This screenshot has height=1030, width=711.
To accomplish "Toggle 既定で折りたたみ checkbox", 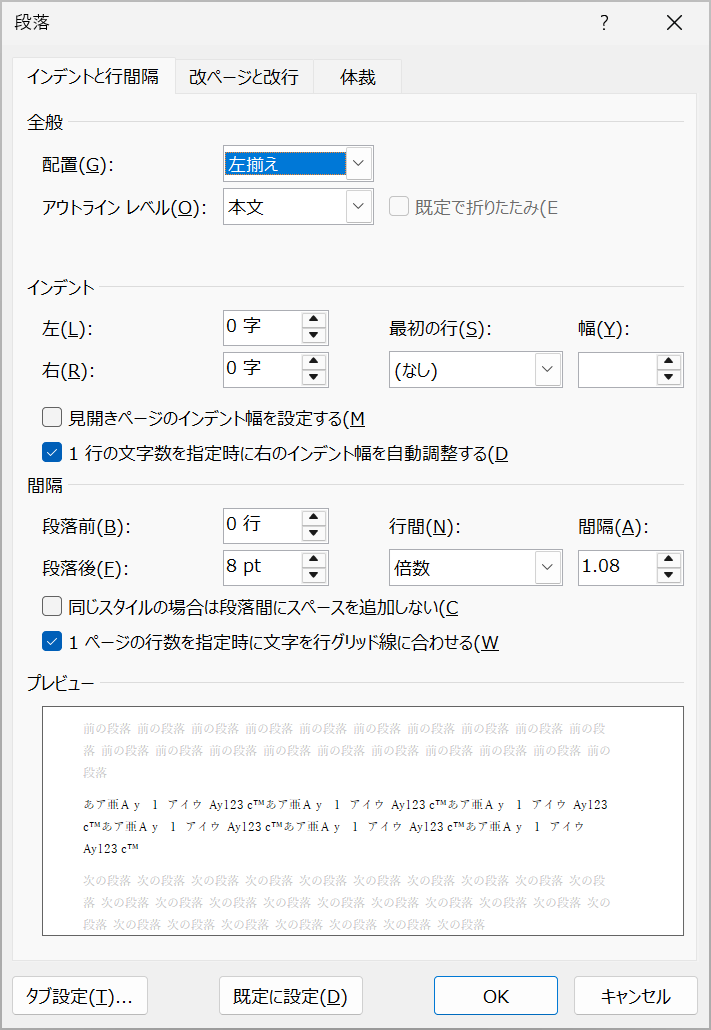I will [x=399, y=207].
